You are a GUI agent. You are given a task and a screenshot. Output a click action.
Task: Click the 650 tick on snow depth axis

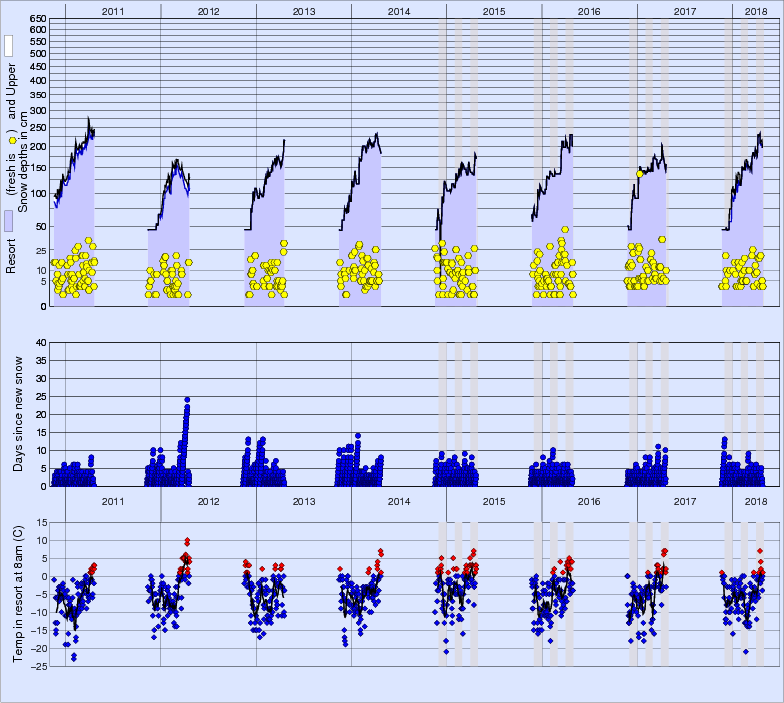37,19
